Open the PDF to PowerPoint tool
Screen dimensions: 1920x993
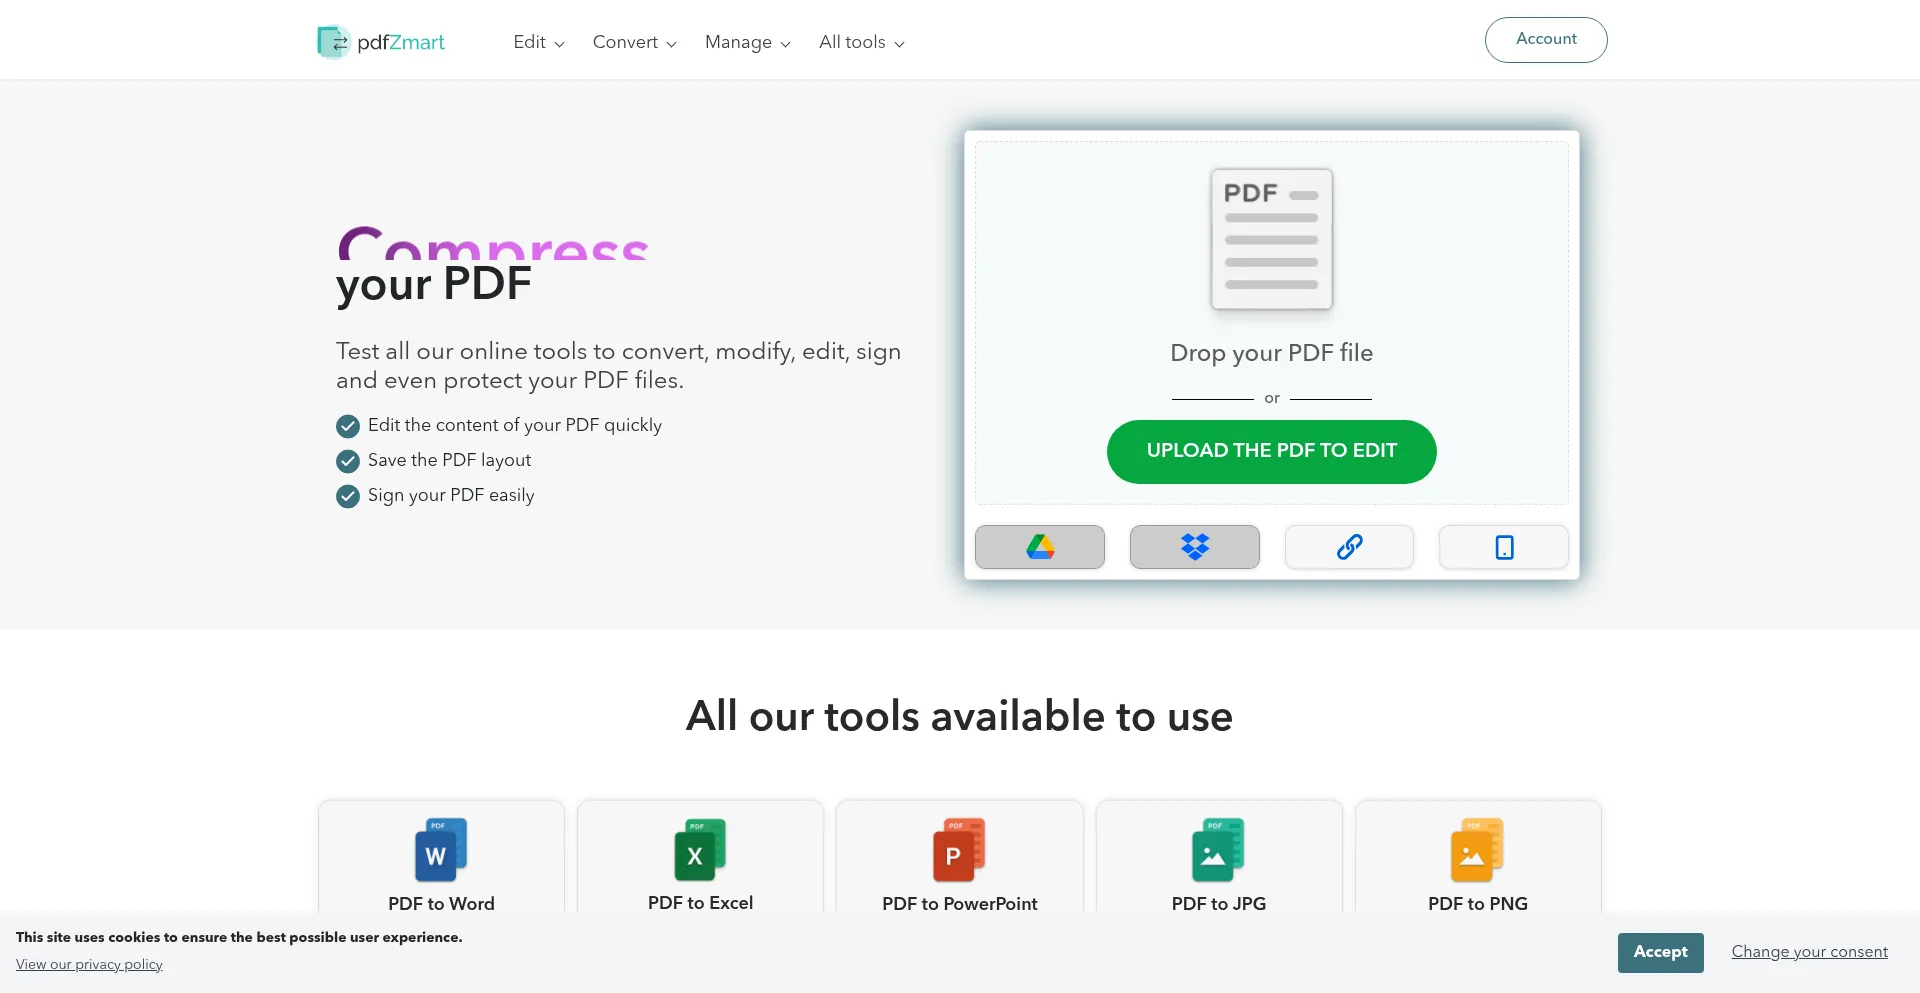pos(959,861)
